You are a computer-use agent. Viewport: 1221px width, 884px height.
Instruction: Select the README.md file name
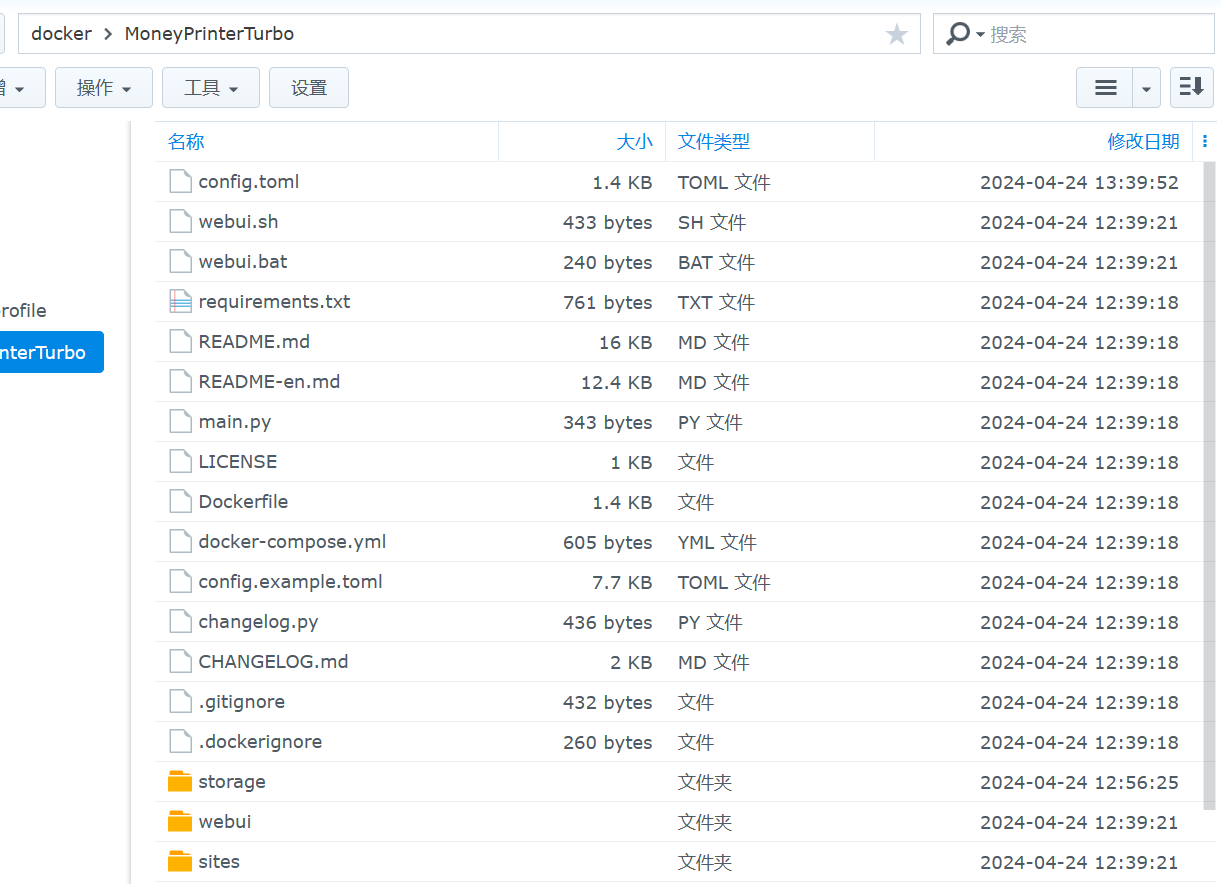tap(254, 342)
